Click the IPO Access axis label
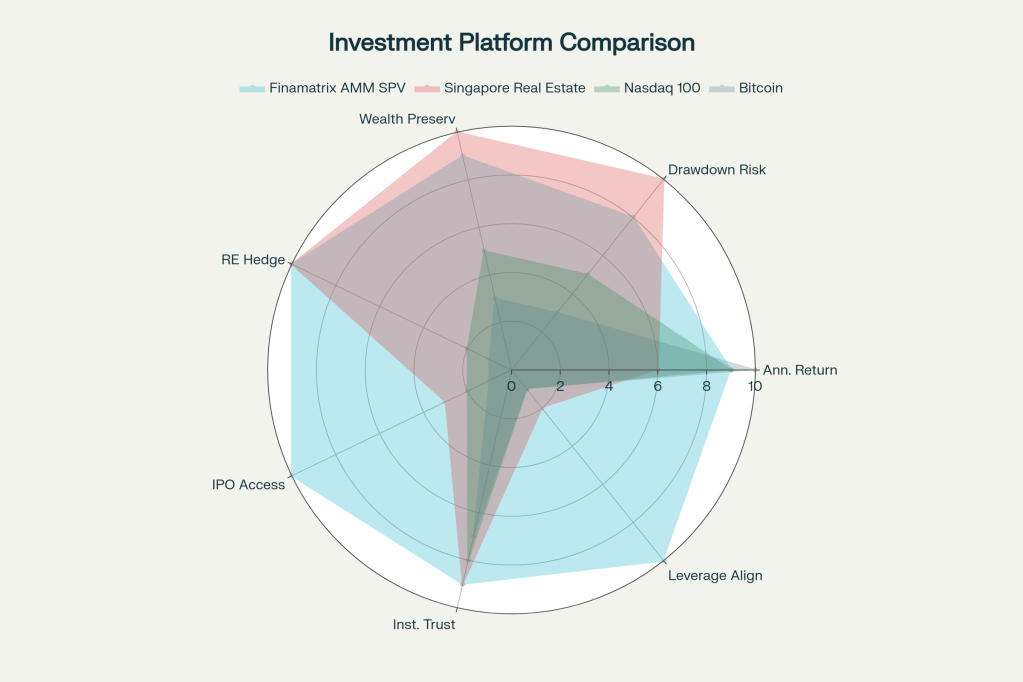1023x682 pixels. [248, 485]
